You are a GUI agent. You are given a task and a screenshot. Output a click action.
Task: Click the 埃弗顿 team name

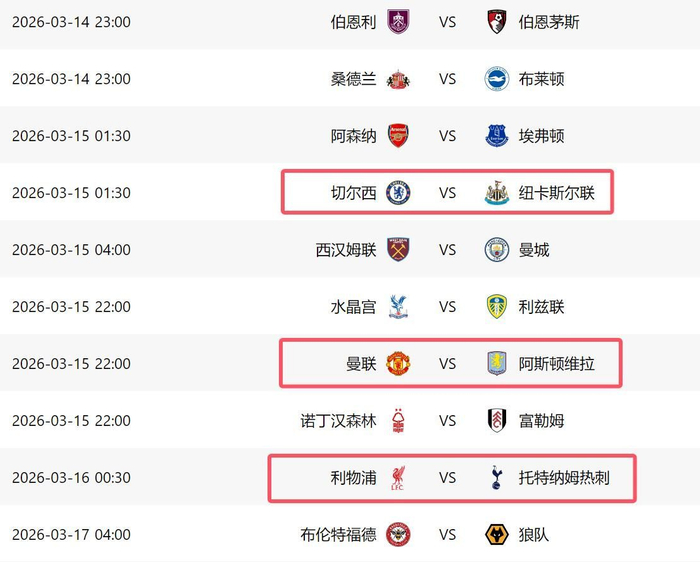[541, 136]
